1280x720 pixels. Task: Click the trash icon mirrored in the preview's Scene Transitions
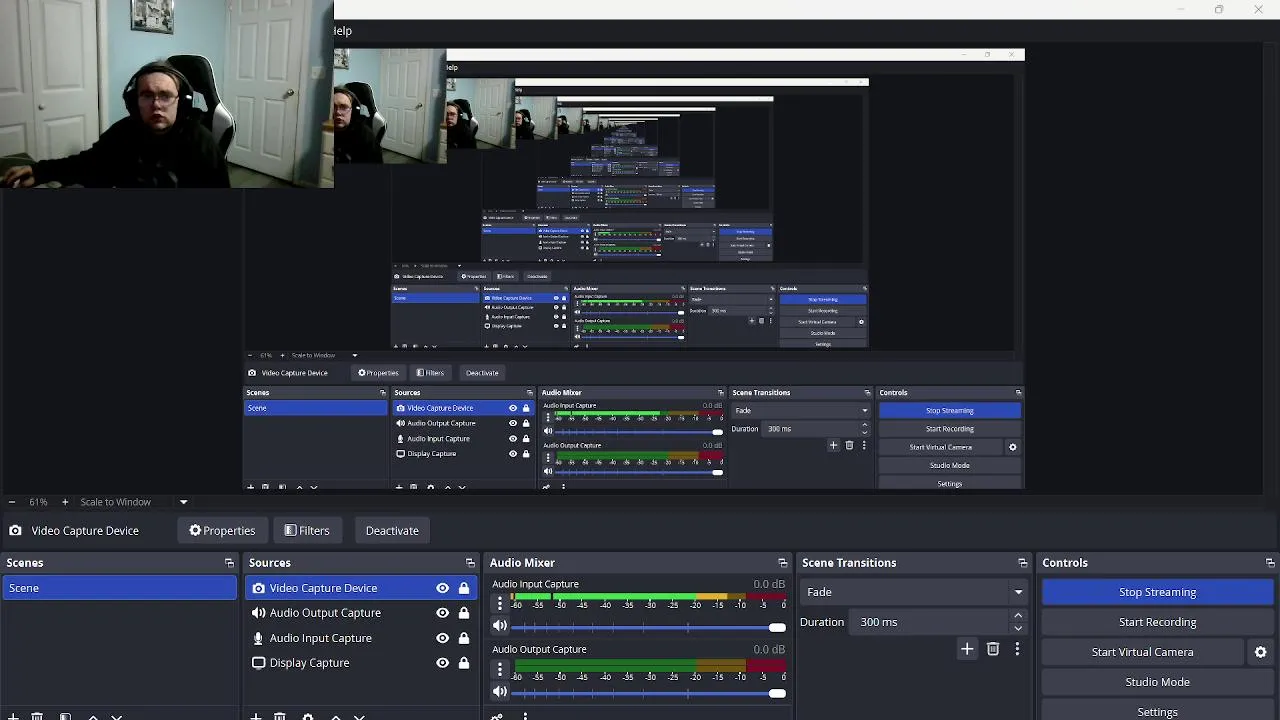850,445
